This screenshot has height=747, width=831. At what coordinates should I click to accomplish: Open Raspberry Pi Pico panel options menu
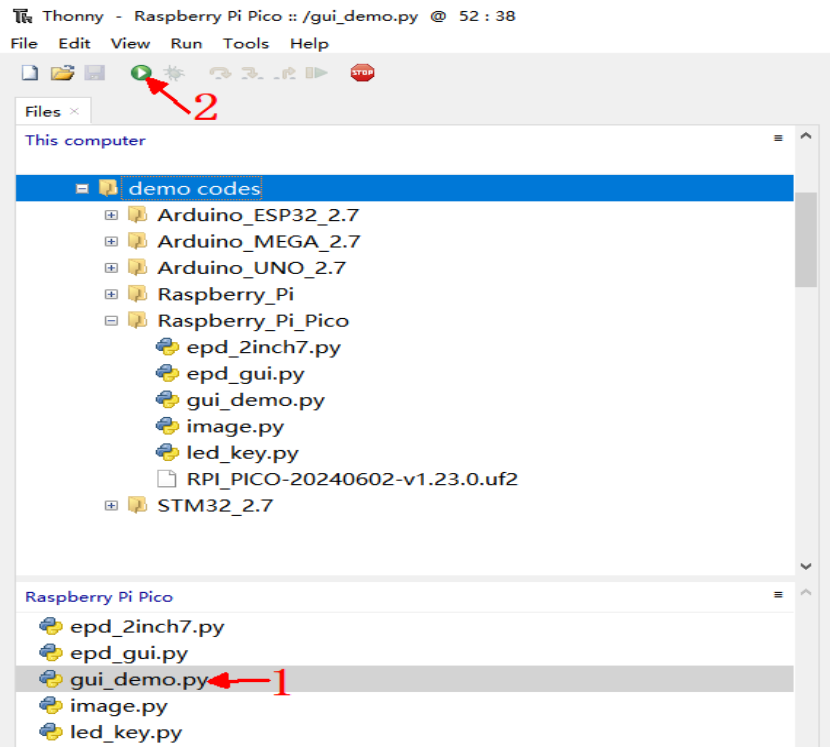(x=778, y=595)
